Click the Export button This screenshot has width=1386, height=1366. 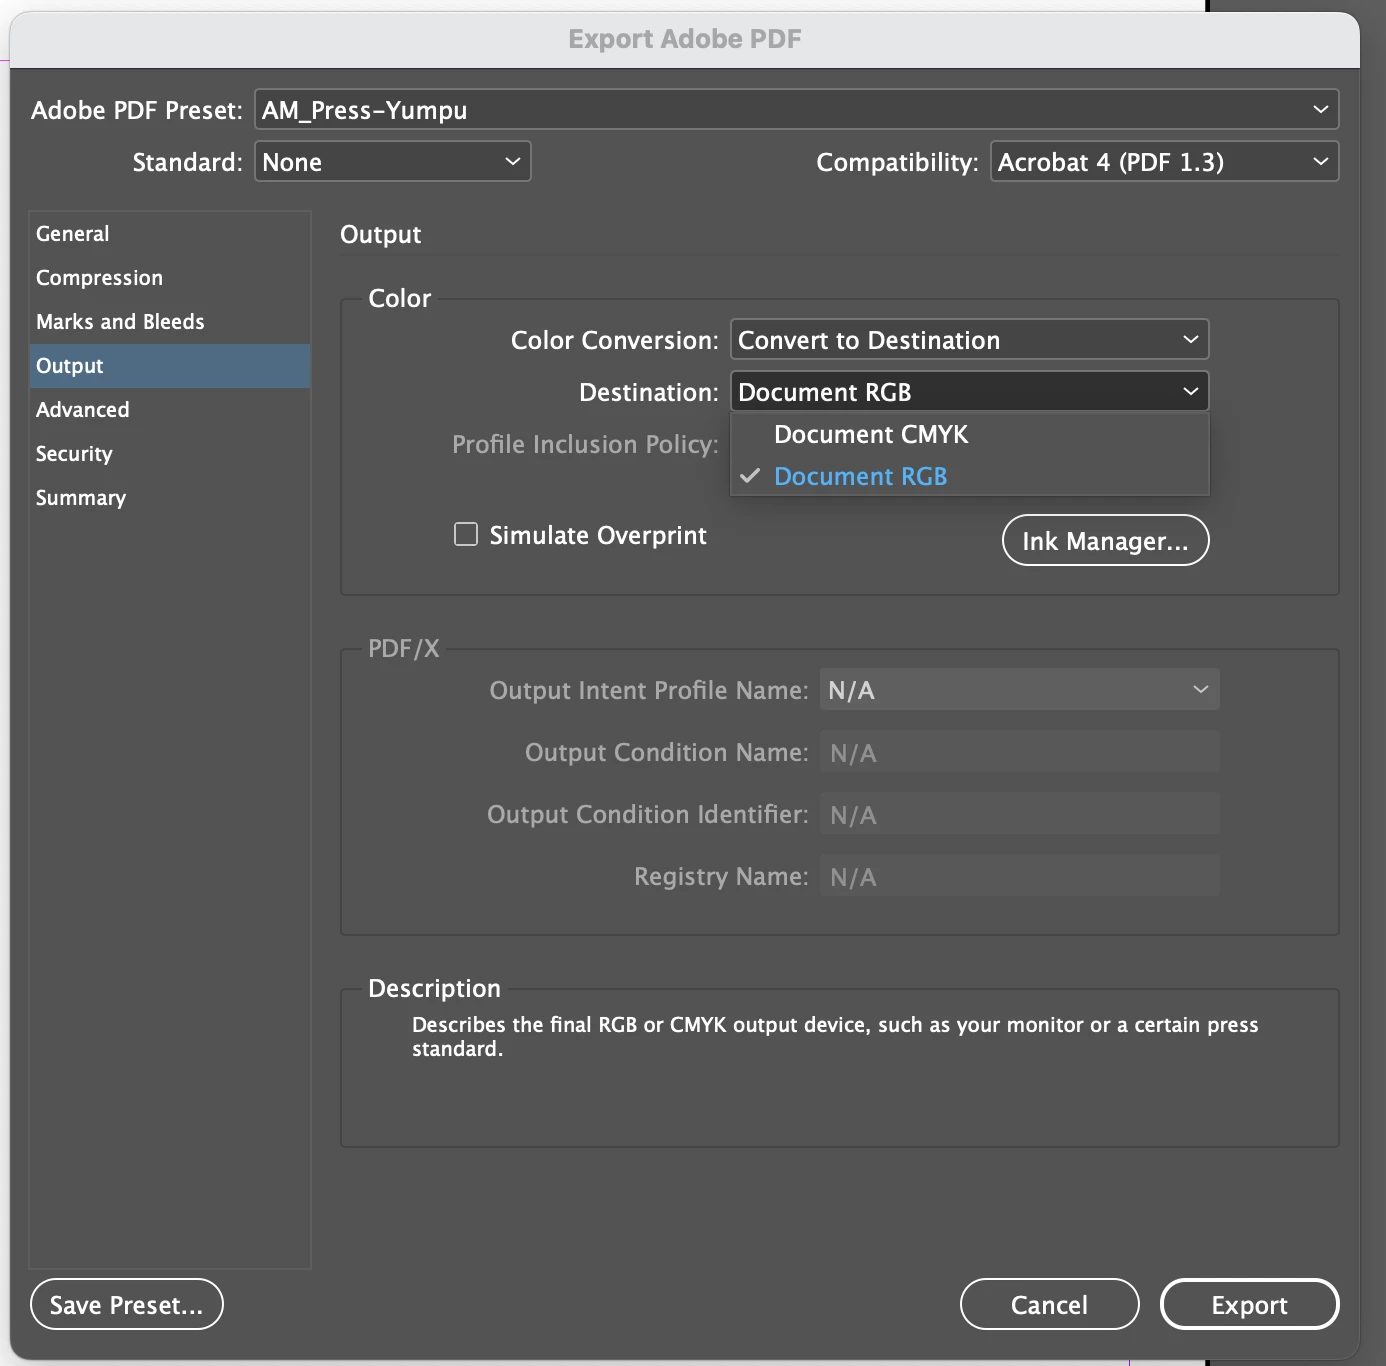pos(1249,1304)
